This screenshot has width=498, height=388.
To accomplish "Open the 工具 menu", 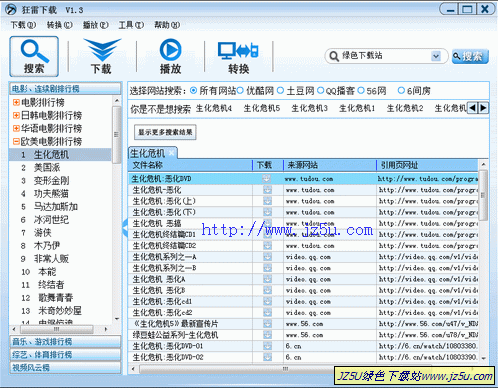I will pyautogui.click(x=131, y=25).
